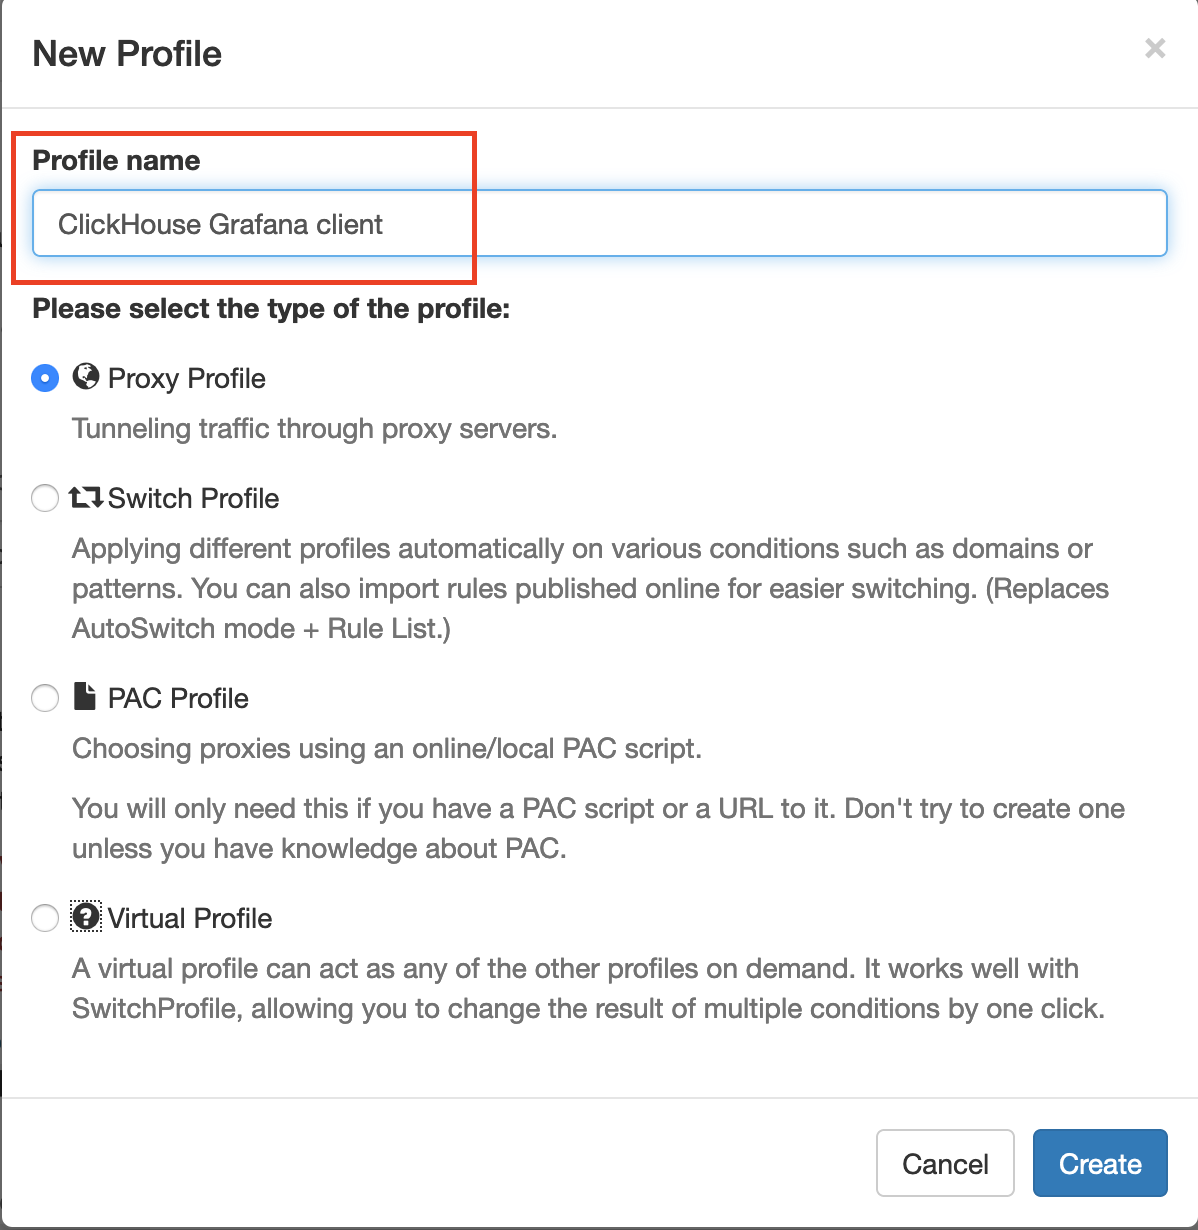
Task: Focus the Profile name text field
Action: (x=600, y=223)
